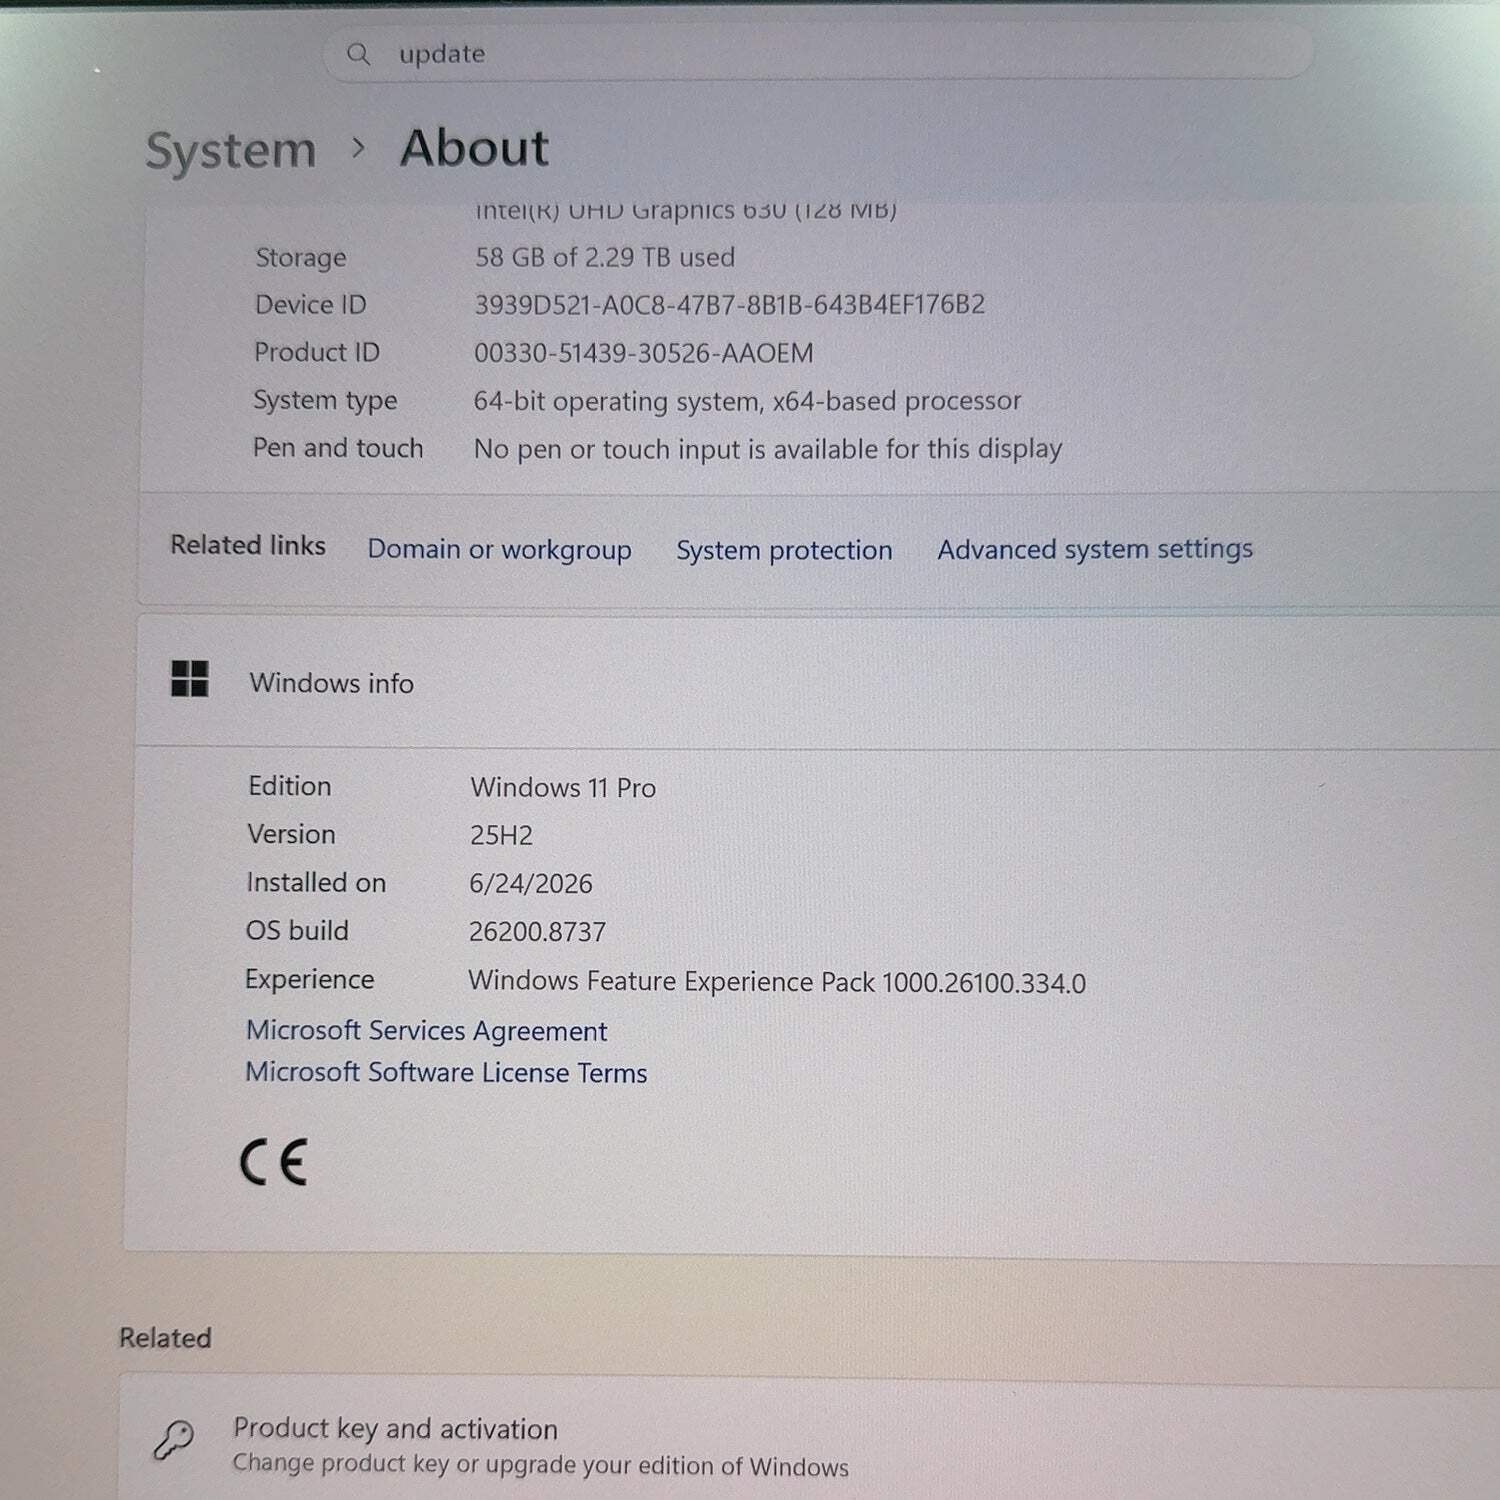Click the Windows logo icon beside Windows info

point(190,679)
